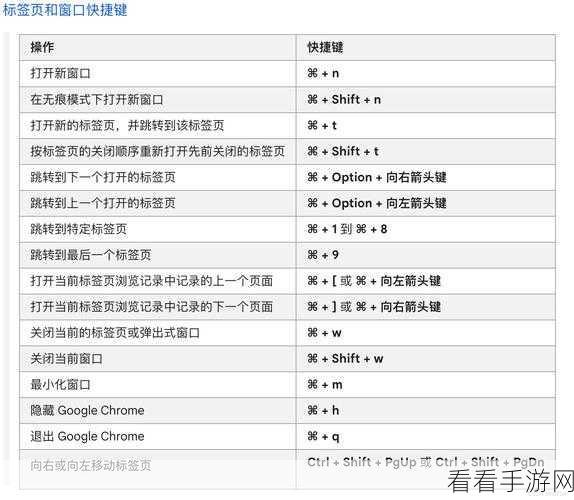This screenshot has width=574, height=500.
Task: Click 打开新的标签页，并跳转到该标签页 row
Action: coord(287,126)
